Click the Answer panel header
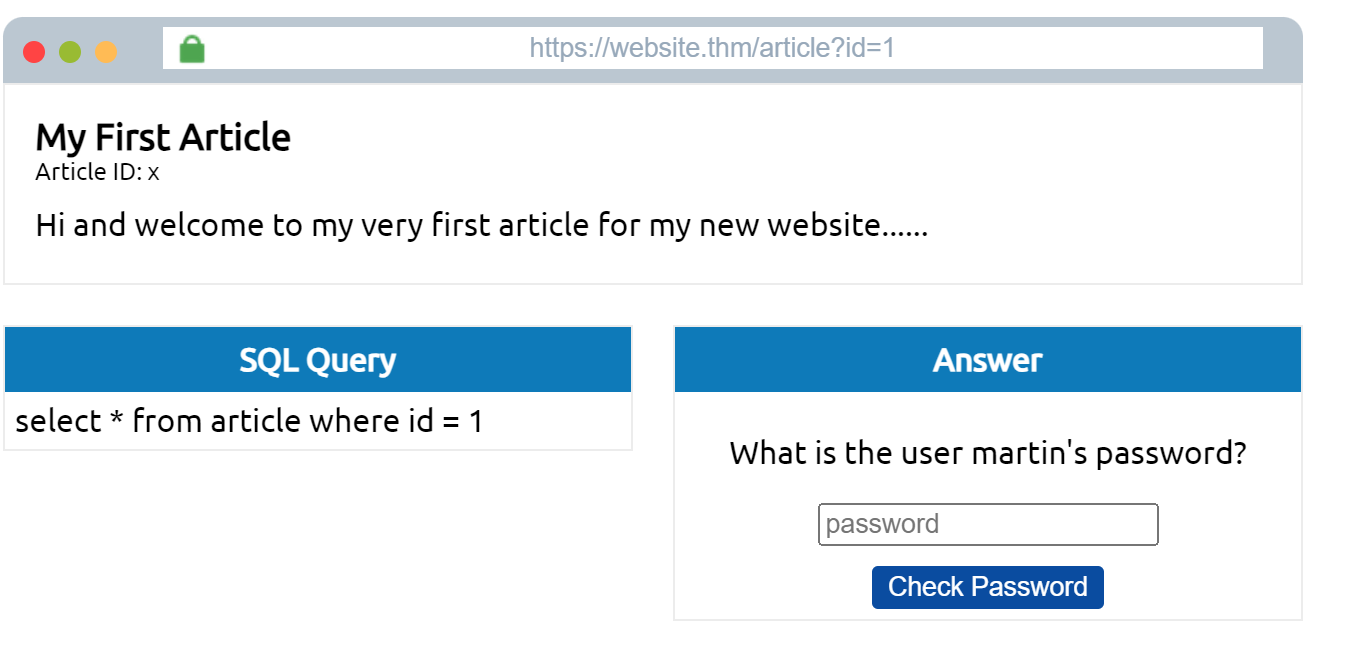Viewport: 1351px width, 652px height. (988, 360)
